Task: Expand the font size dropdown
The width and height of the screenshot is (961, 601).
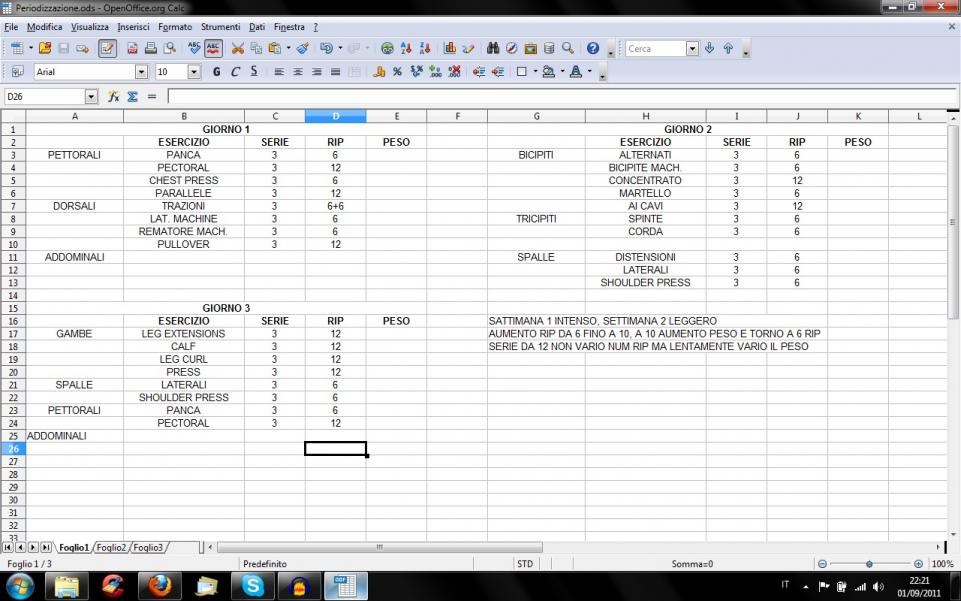Action: [194, 72]
